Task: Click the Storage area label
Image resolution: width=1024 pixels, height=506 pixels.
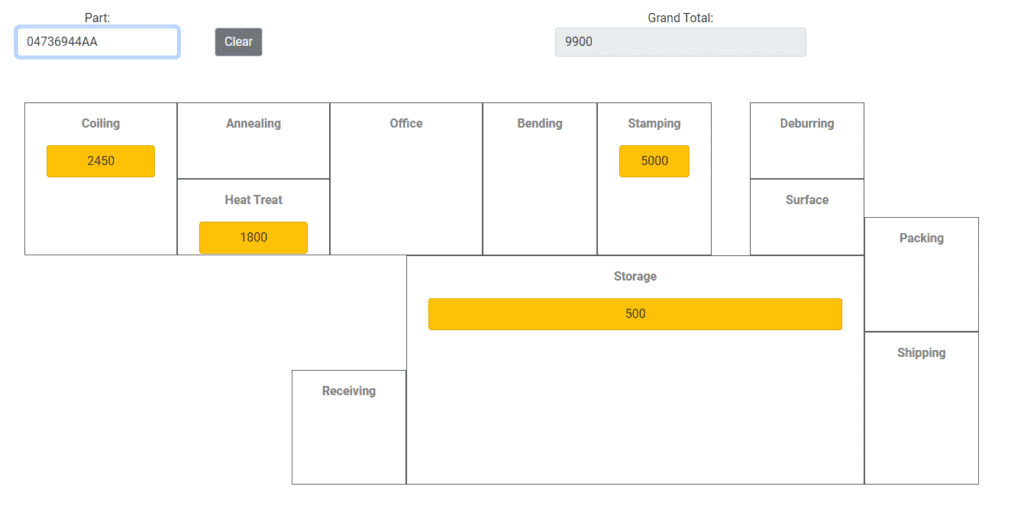Action: [635, 276]
